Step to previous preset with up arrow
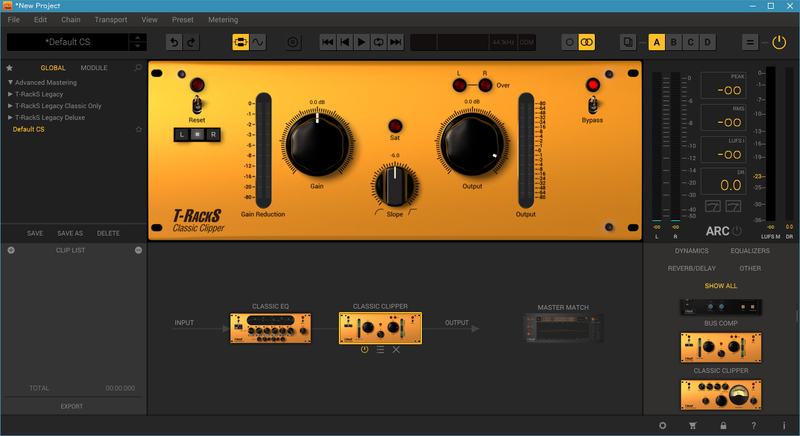Image resolution: width=800 pixels, height=436 pixels. 137,38
